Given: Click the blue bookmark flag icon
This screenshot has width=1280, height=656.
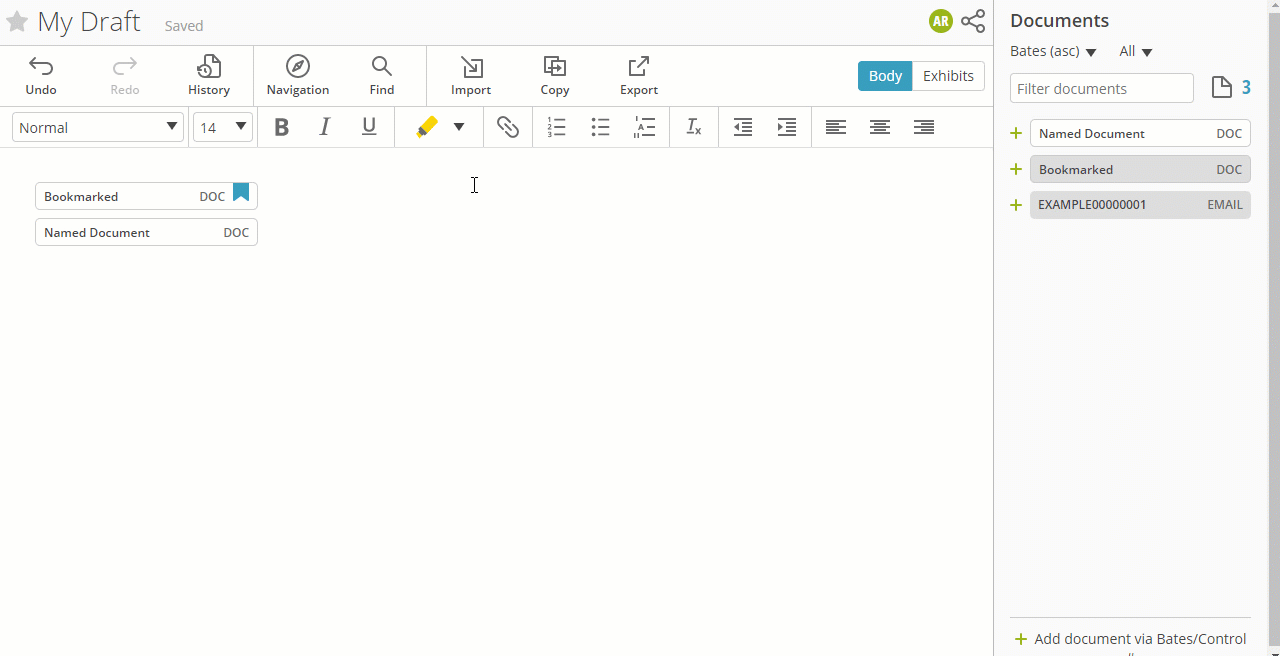Looking at the screenshot, I should [x=241, y=192].
